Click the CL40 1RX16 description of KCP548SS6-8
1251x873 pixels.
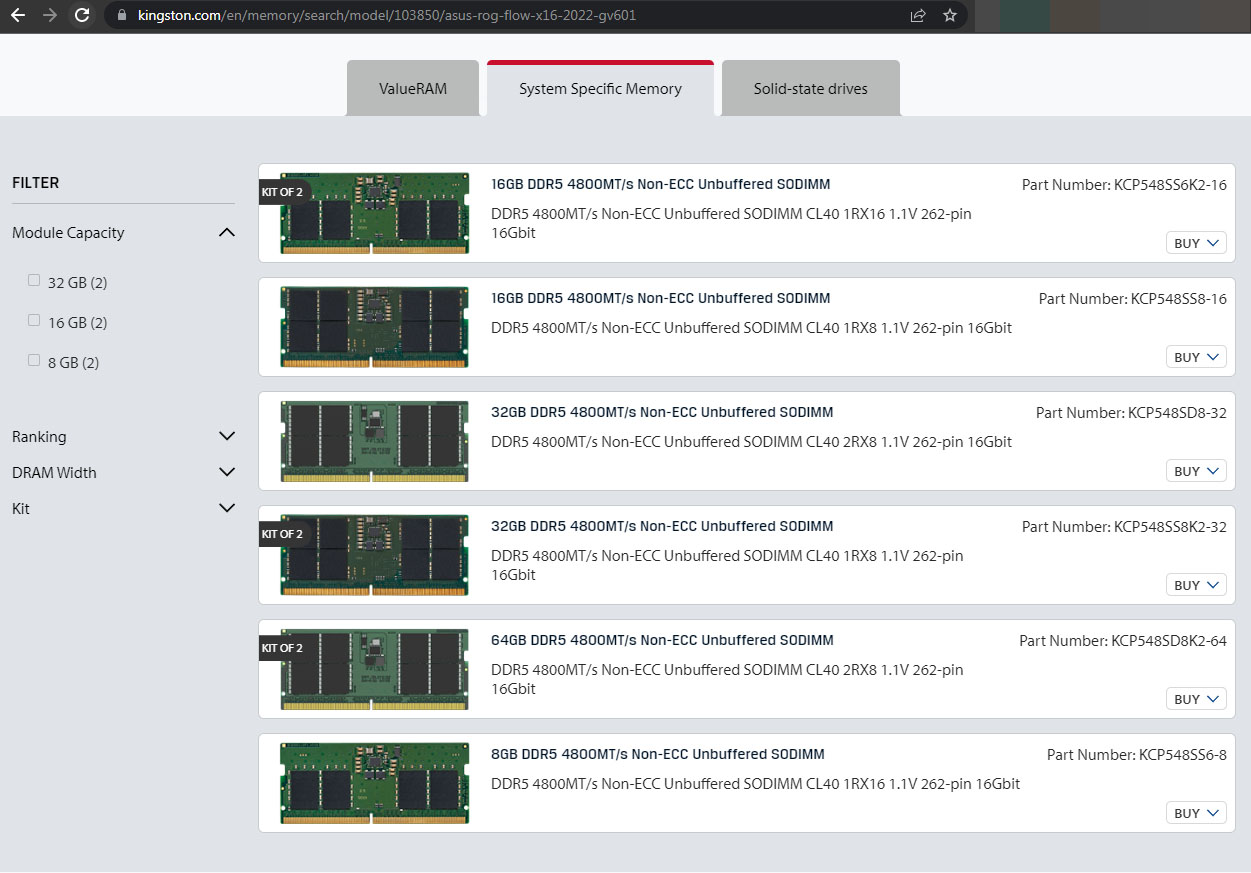tap(755, 784)
